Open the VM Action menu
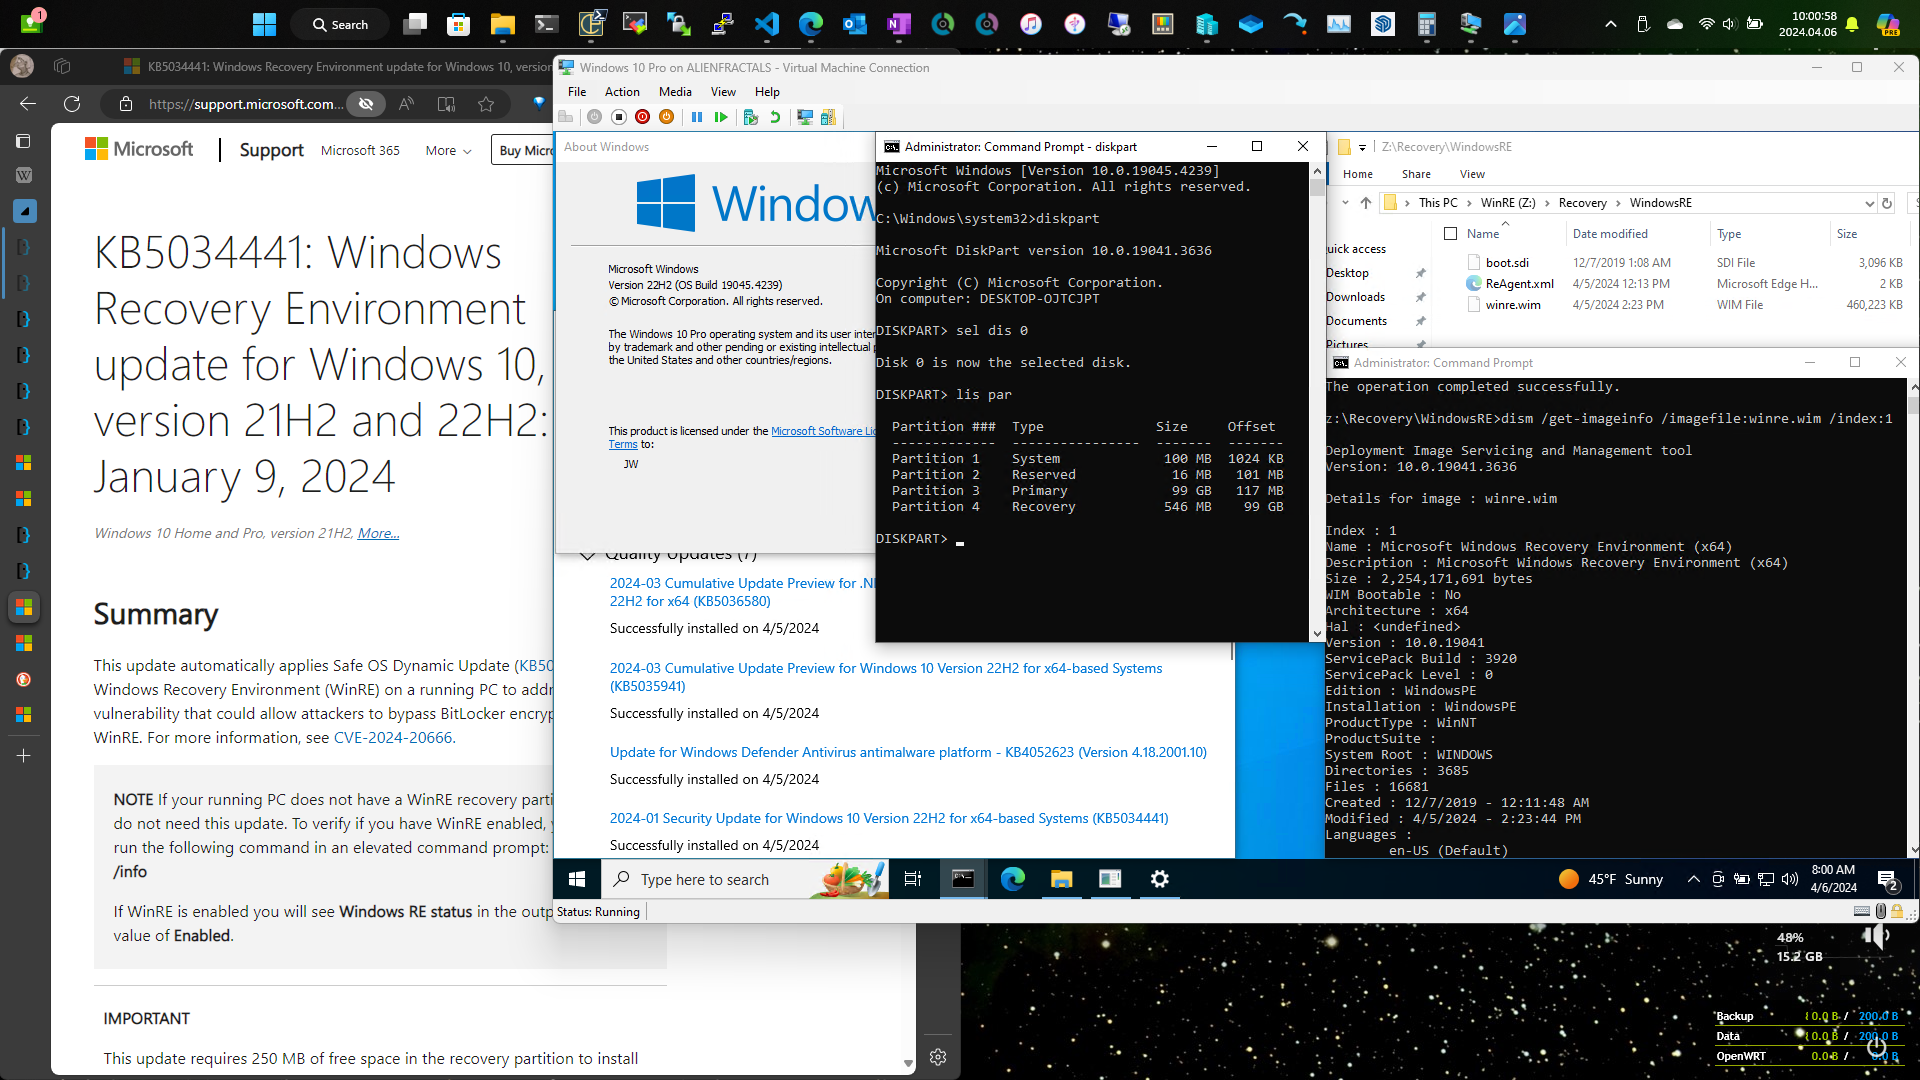The height and width of the screenshot is (1080, 1920). pos(622,92)
